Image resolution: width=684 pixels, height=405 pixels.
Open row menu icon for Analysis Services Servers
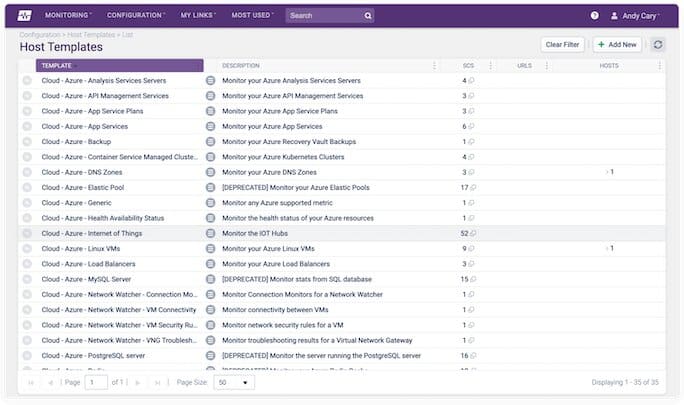click(x=210, y=80)
